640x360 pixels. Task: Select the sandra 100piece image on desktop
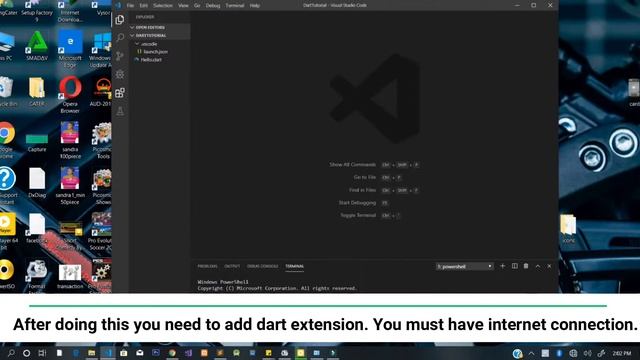click(x=70, y=140)
